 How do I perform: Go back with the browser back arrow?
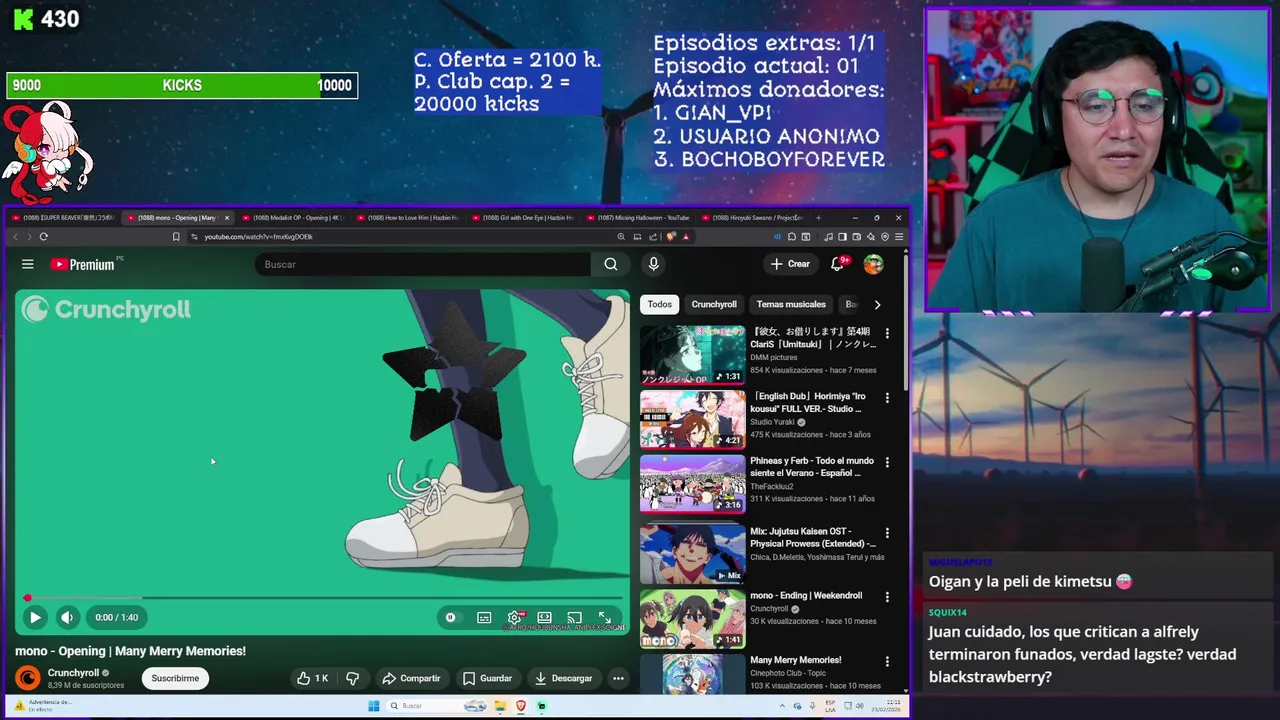pyautogui.click(x=15, y=237)
